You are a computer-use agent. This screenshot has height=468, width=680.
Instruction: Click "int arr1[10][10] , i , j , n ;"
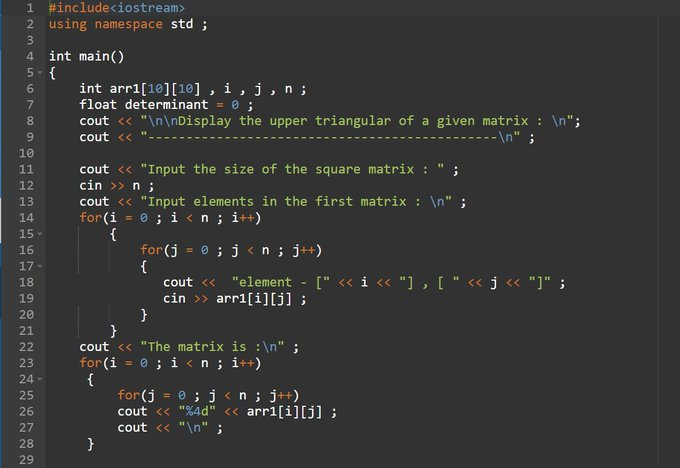193,89
